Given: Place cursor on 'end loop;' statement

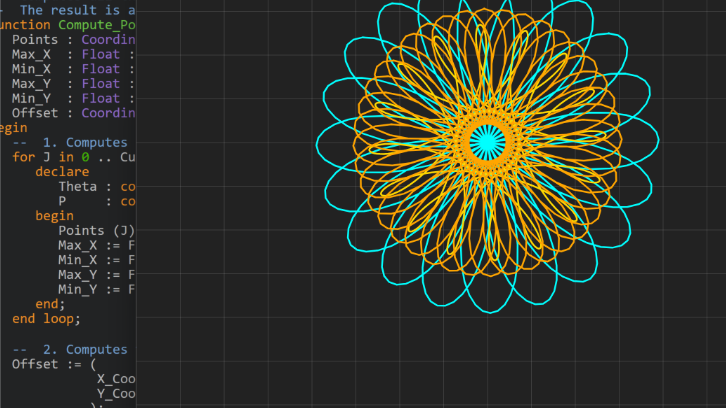Looking at the screenshot, I should coord(45,319).
